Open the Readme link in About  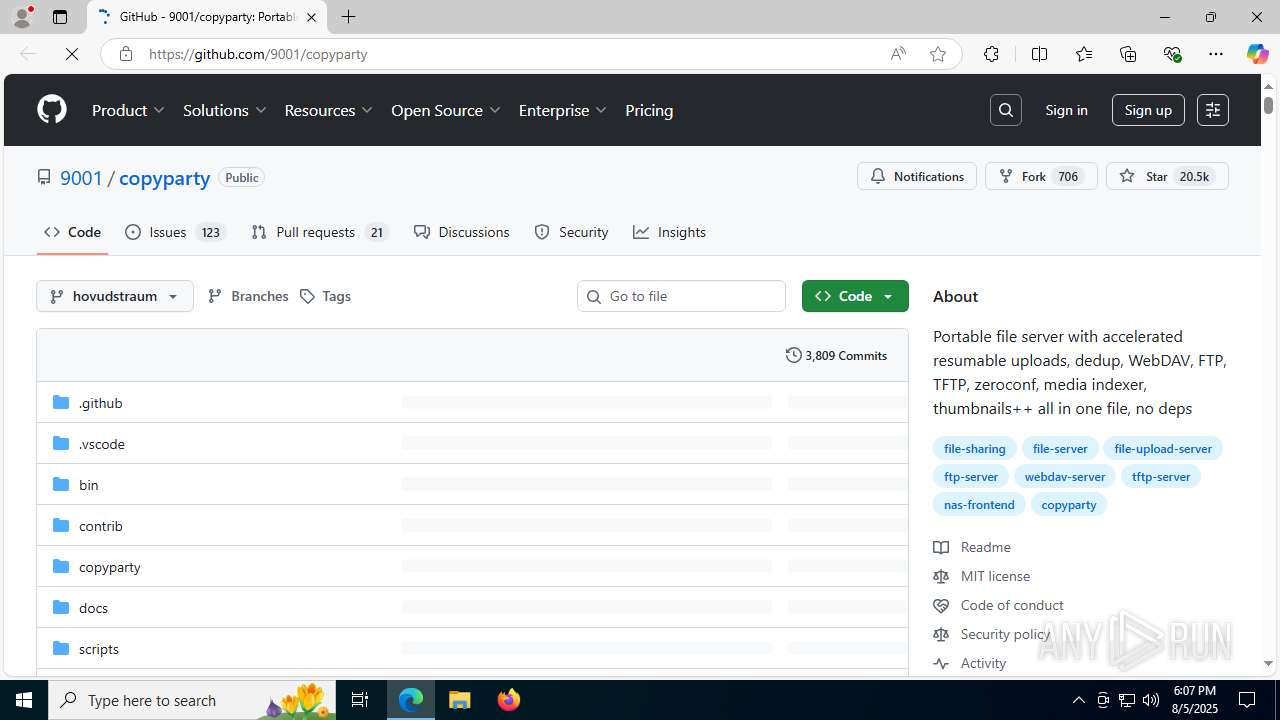(x=985, y=547)
